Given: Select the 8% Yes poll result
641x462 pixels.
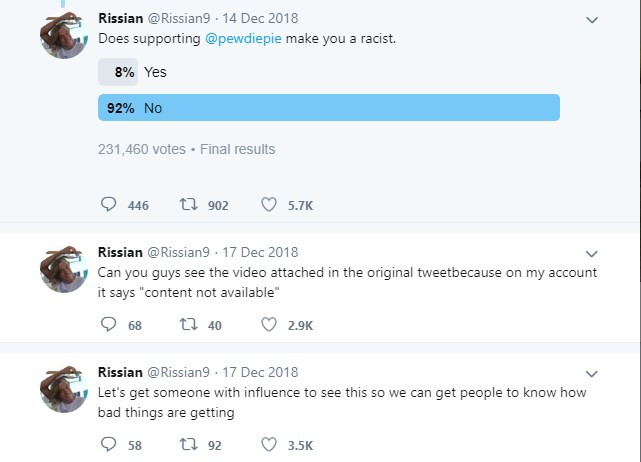Looking at the screenshot, I should point(132,72).
